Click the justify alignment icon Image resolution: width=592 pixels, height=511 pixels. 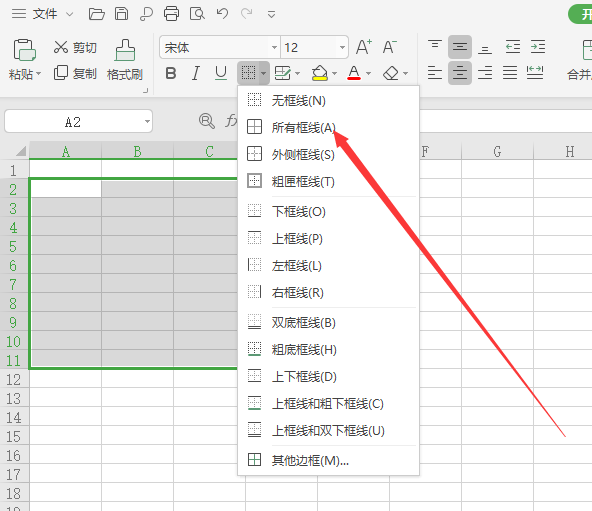pos(510,73)
